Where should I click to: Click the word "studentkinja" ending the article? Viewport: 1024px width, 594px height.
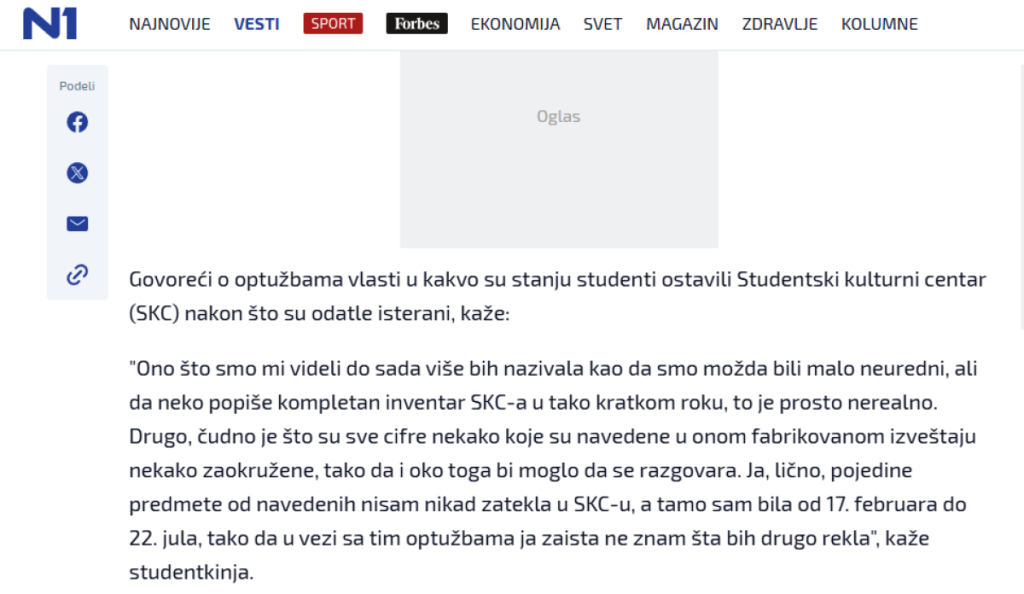[x=191, y=573]
